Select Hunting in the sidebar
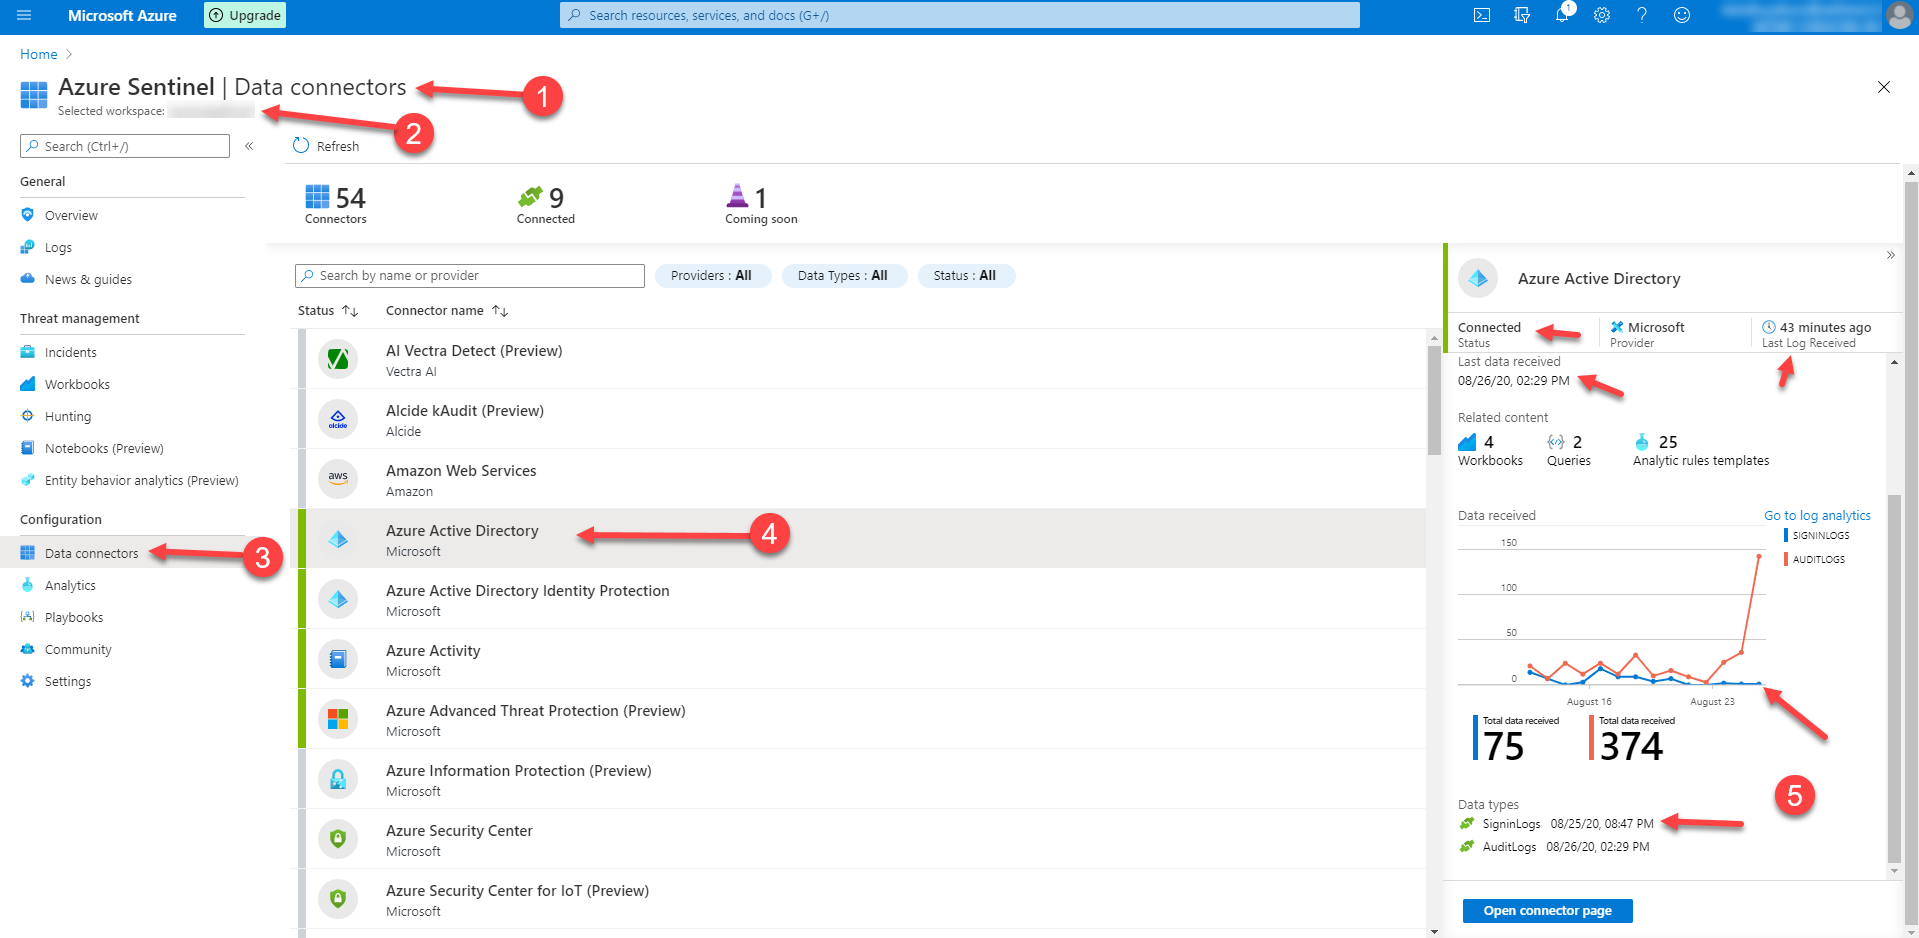Image resolution: width=1919 pixels, height=938 pixels. pos(68,416)
